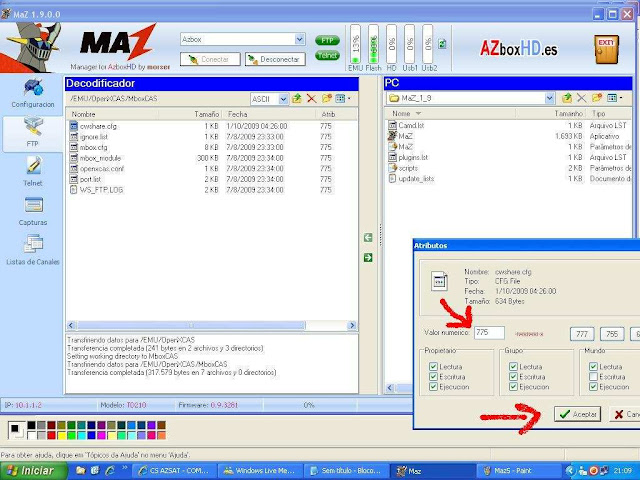Open the Azbox device dropdown
This screenshot has height=480, width=640.
point(300,40)
